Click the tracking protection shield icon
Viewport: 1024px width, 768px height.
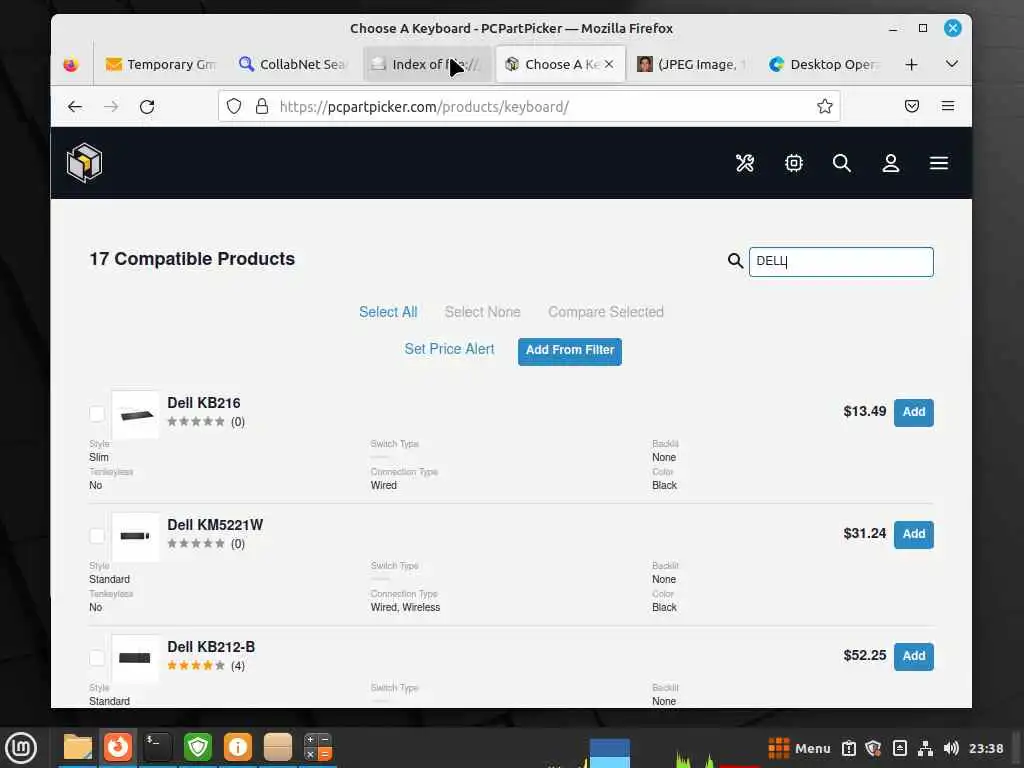(234, 106)
